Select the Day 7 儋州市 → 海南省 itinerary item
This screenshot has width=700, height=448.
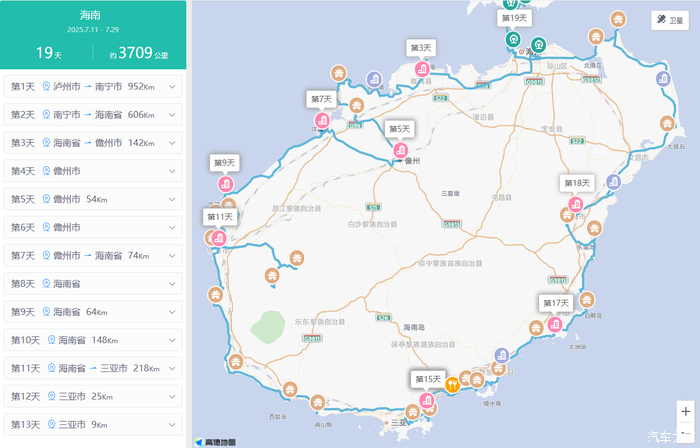click(x=93, y=256)
